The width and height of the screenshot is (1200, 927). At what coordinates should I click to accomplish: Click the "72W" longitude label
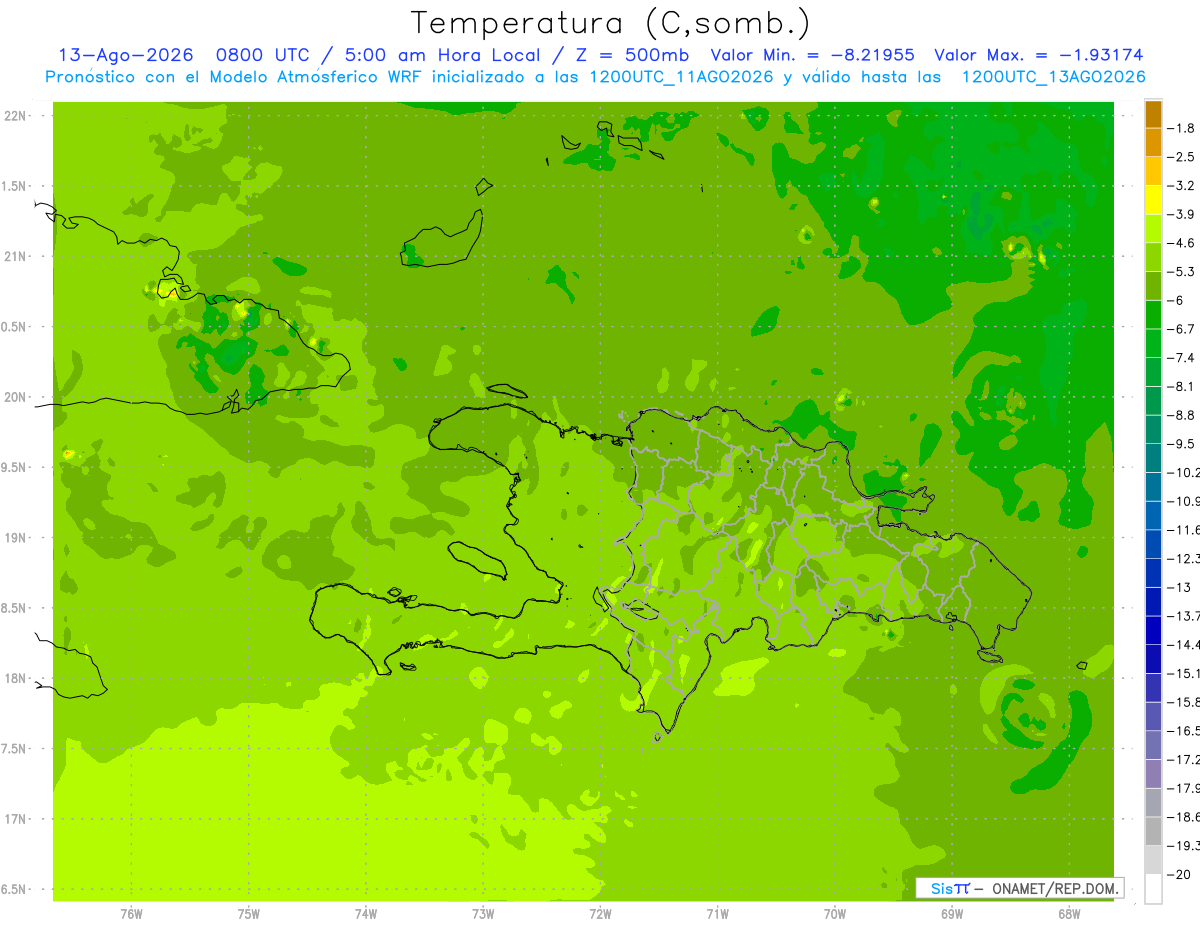(x=600, y=914)
